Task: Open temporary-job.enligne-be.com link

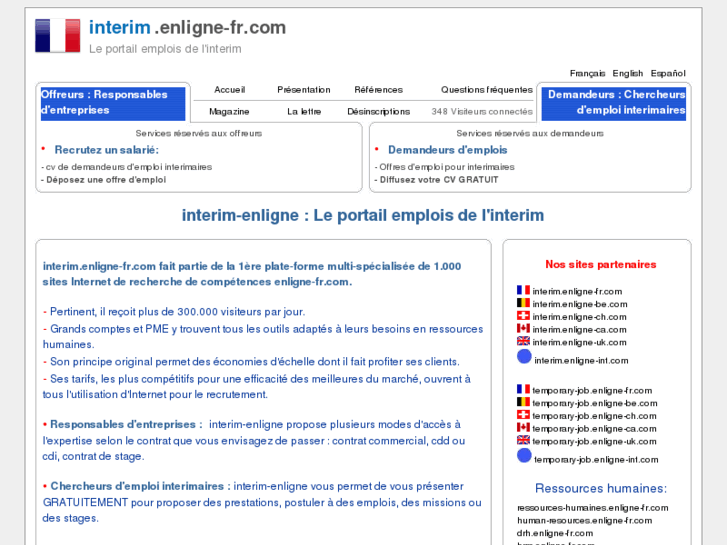Action: [595, 403]
